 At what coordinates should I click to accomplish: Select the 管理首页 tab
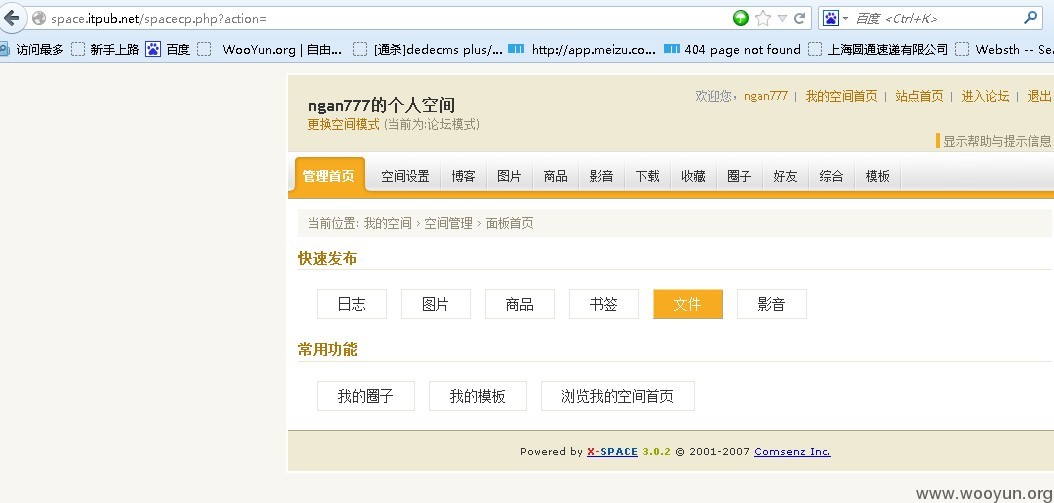coord(329,176)
